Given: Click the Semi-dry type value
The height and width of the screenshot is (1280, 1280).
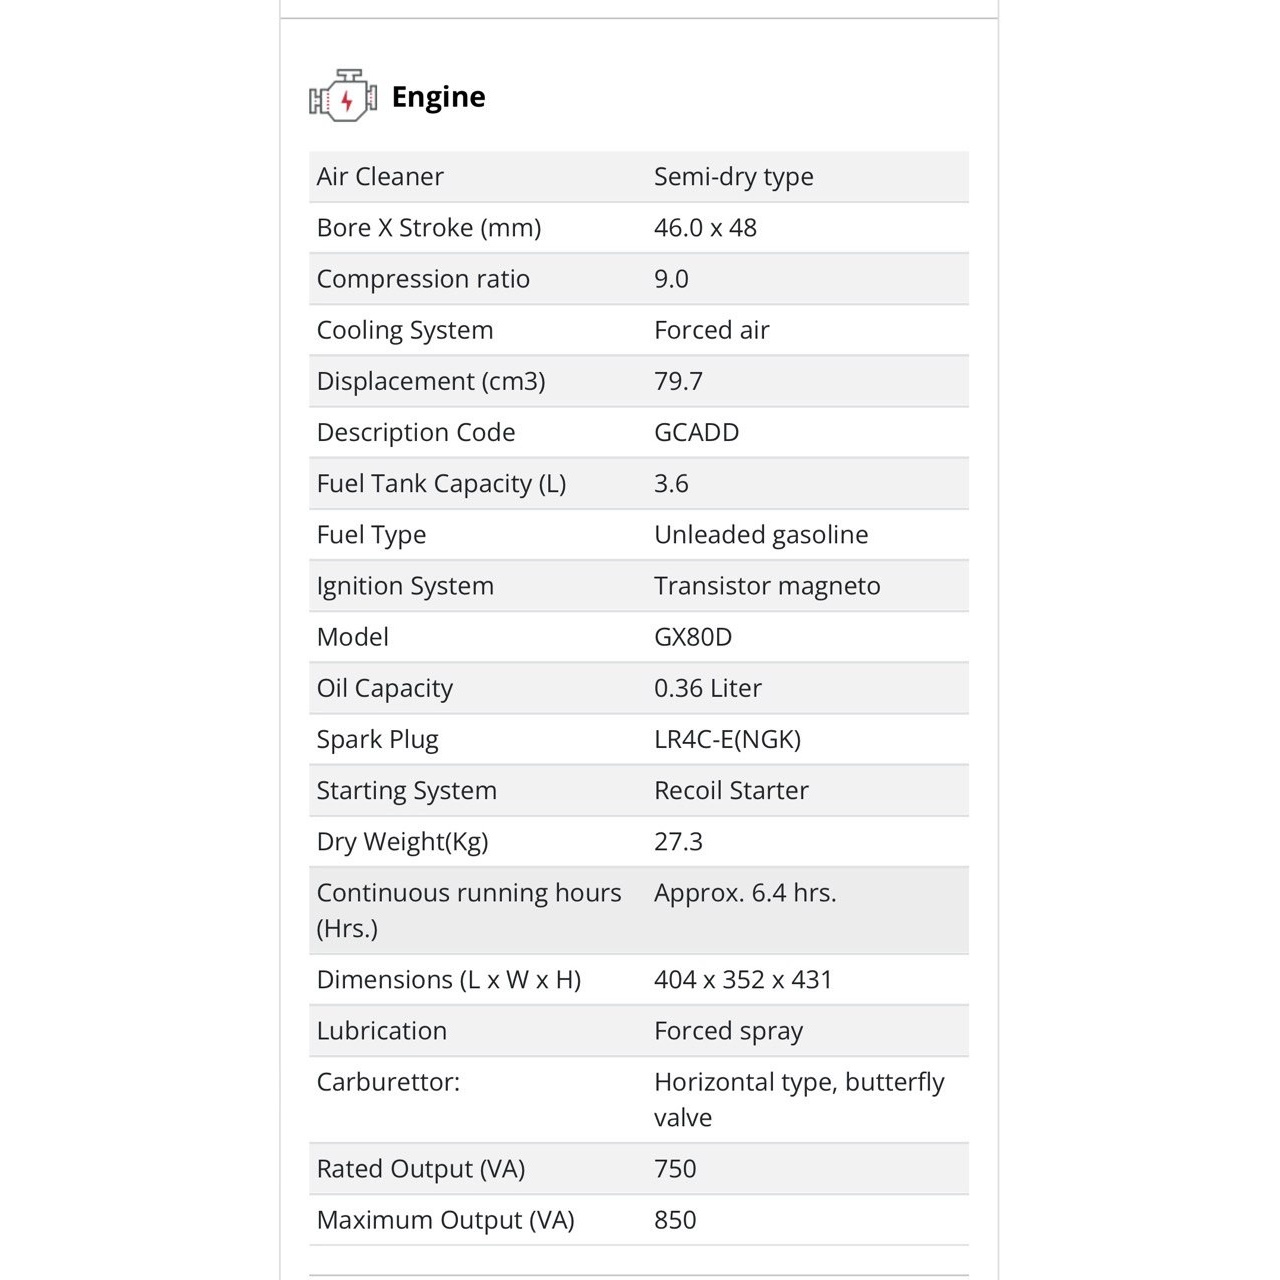Looking at the screenshot, I should (x=733, y=177).
